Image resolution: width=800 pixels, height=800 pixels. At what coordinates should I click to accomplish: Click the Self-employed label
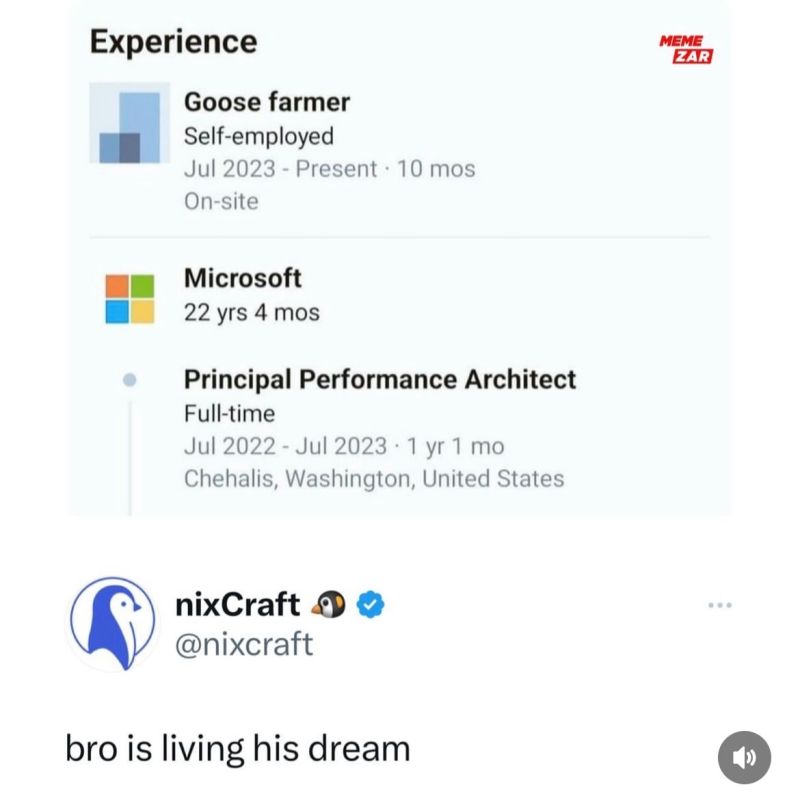click(x=259, y=136)
